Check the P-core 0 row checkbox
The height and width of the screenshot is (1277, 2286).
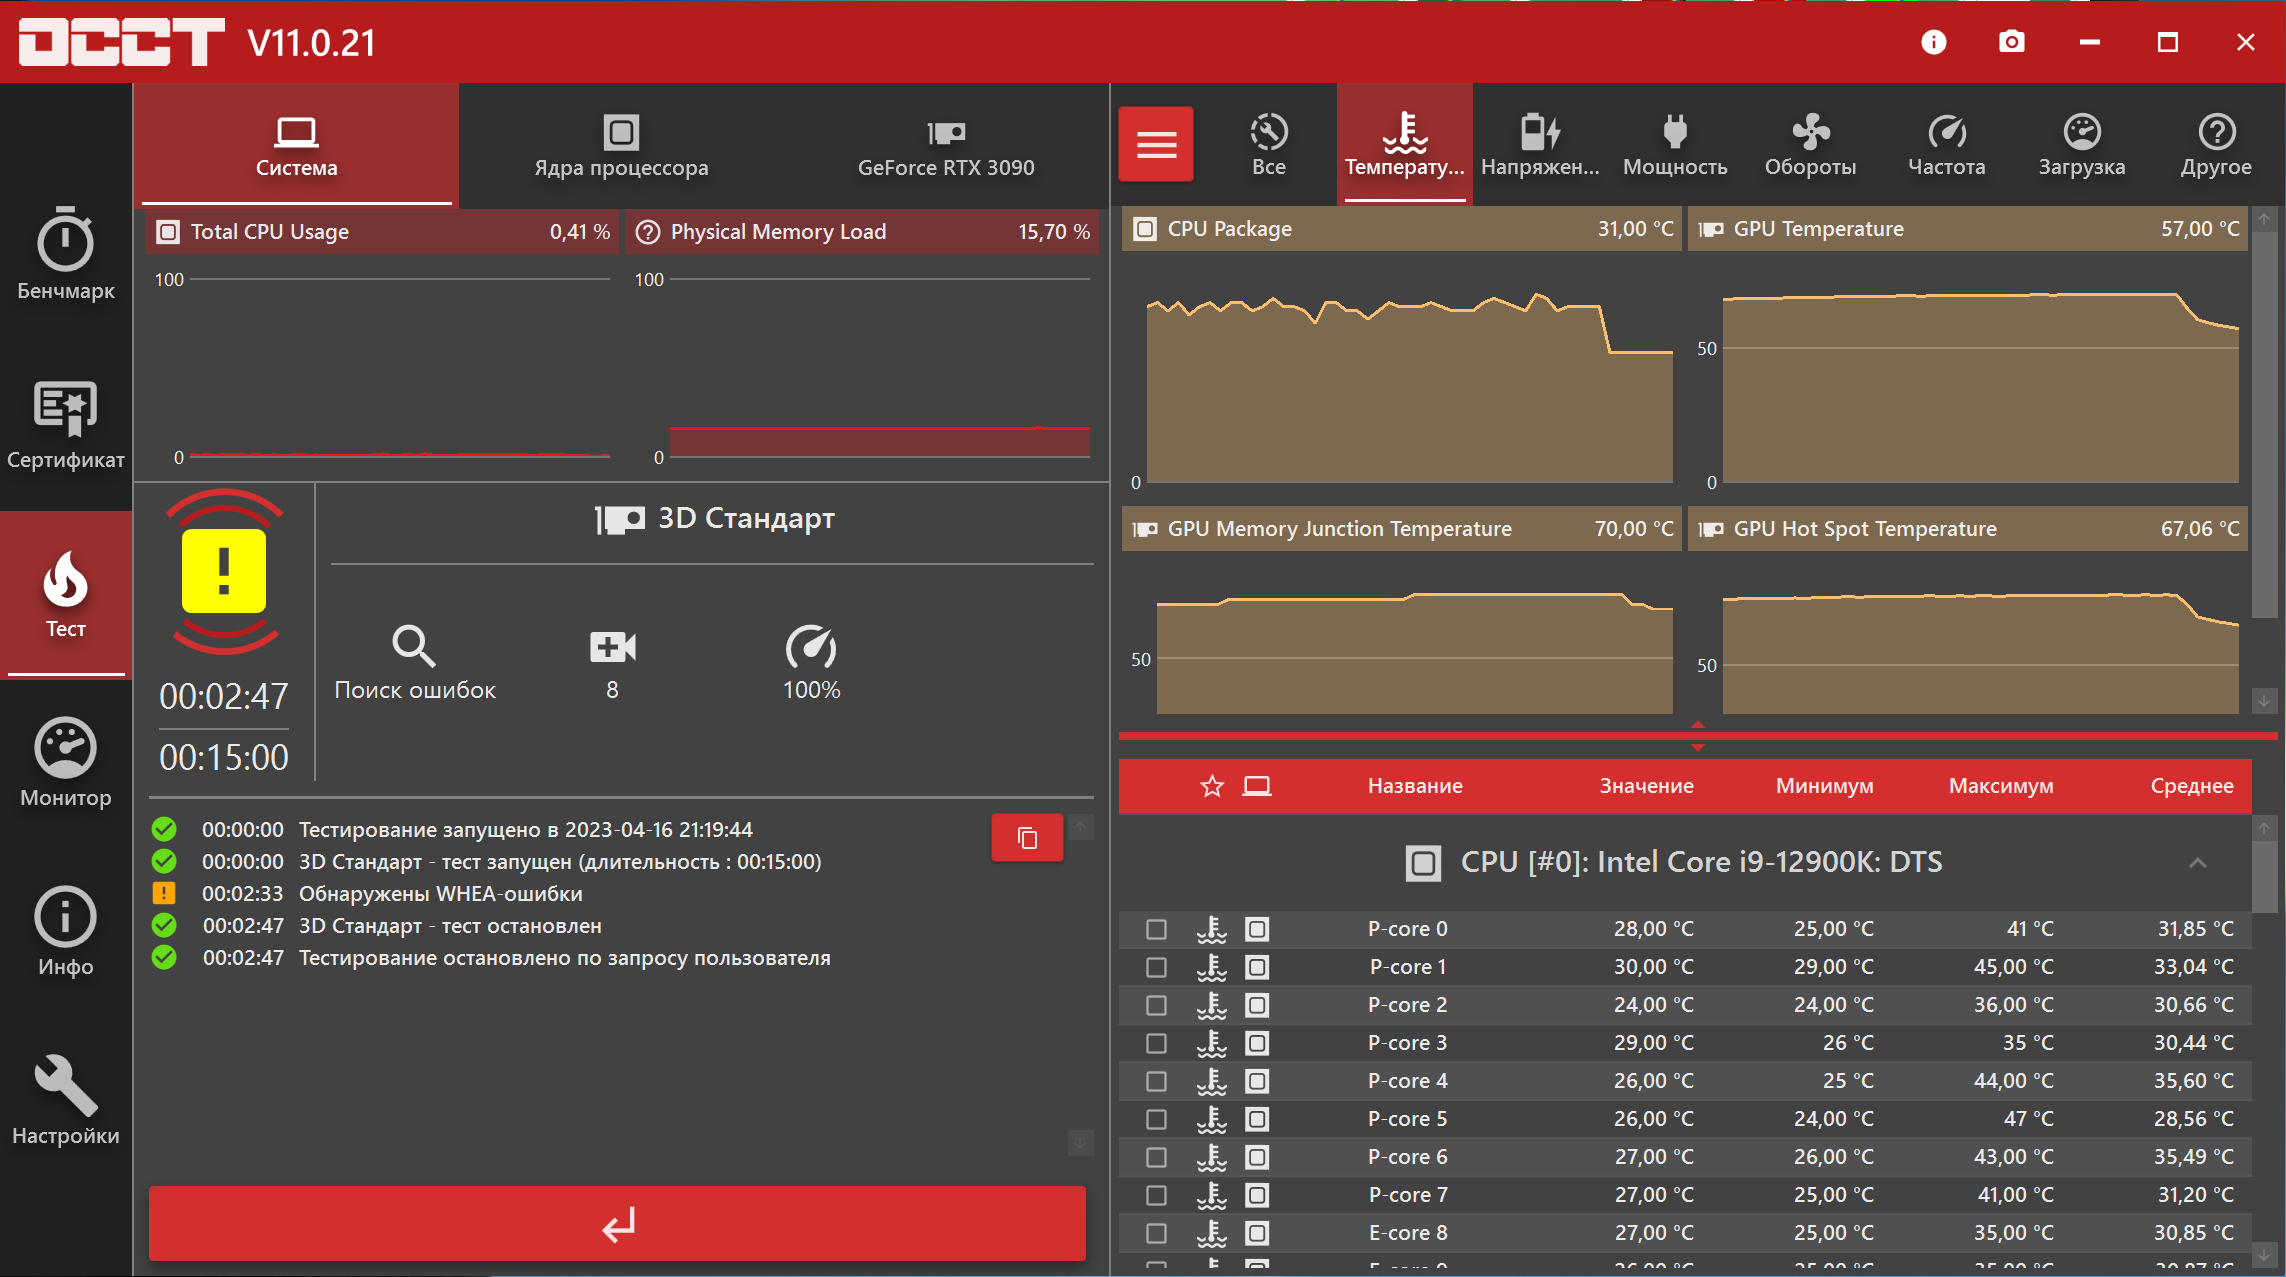click(1156, 929)
